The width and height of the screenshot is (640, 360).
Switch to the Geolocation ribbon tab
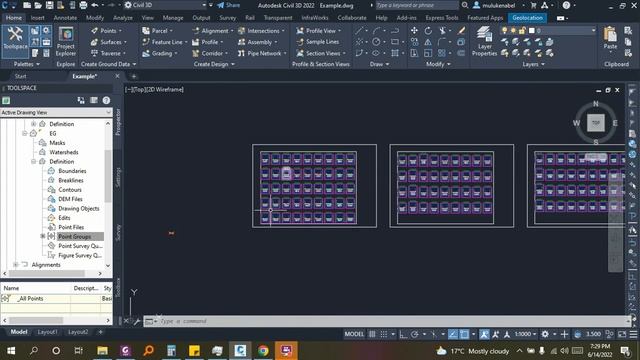pos(527,18)
